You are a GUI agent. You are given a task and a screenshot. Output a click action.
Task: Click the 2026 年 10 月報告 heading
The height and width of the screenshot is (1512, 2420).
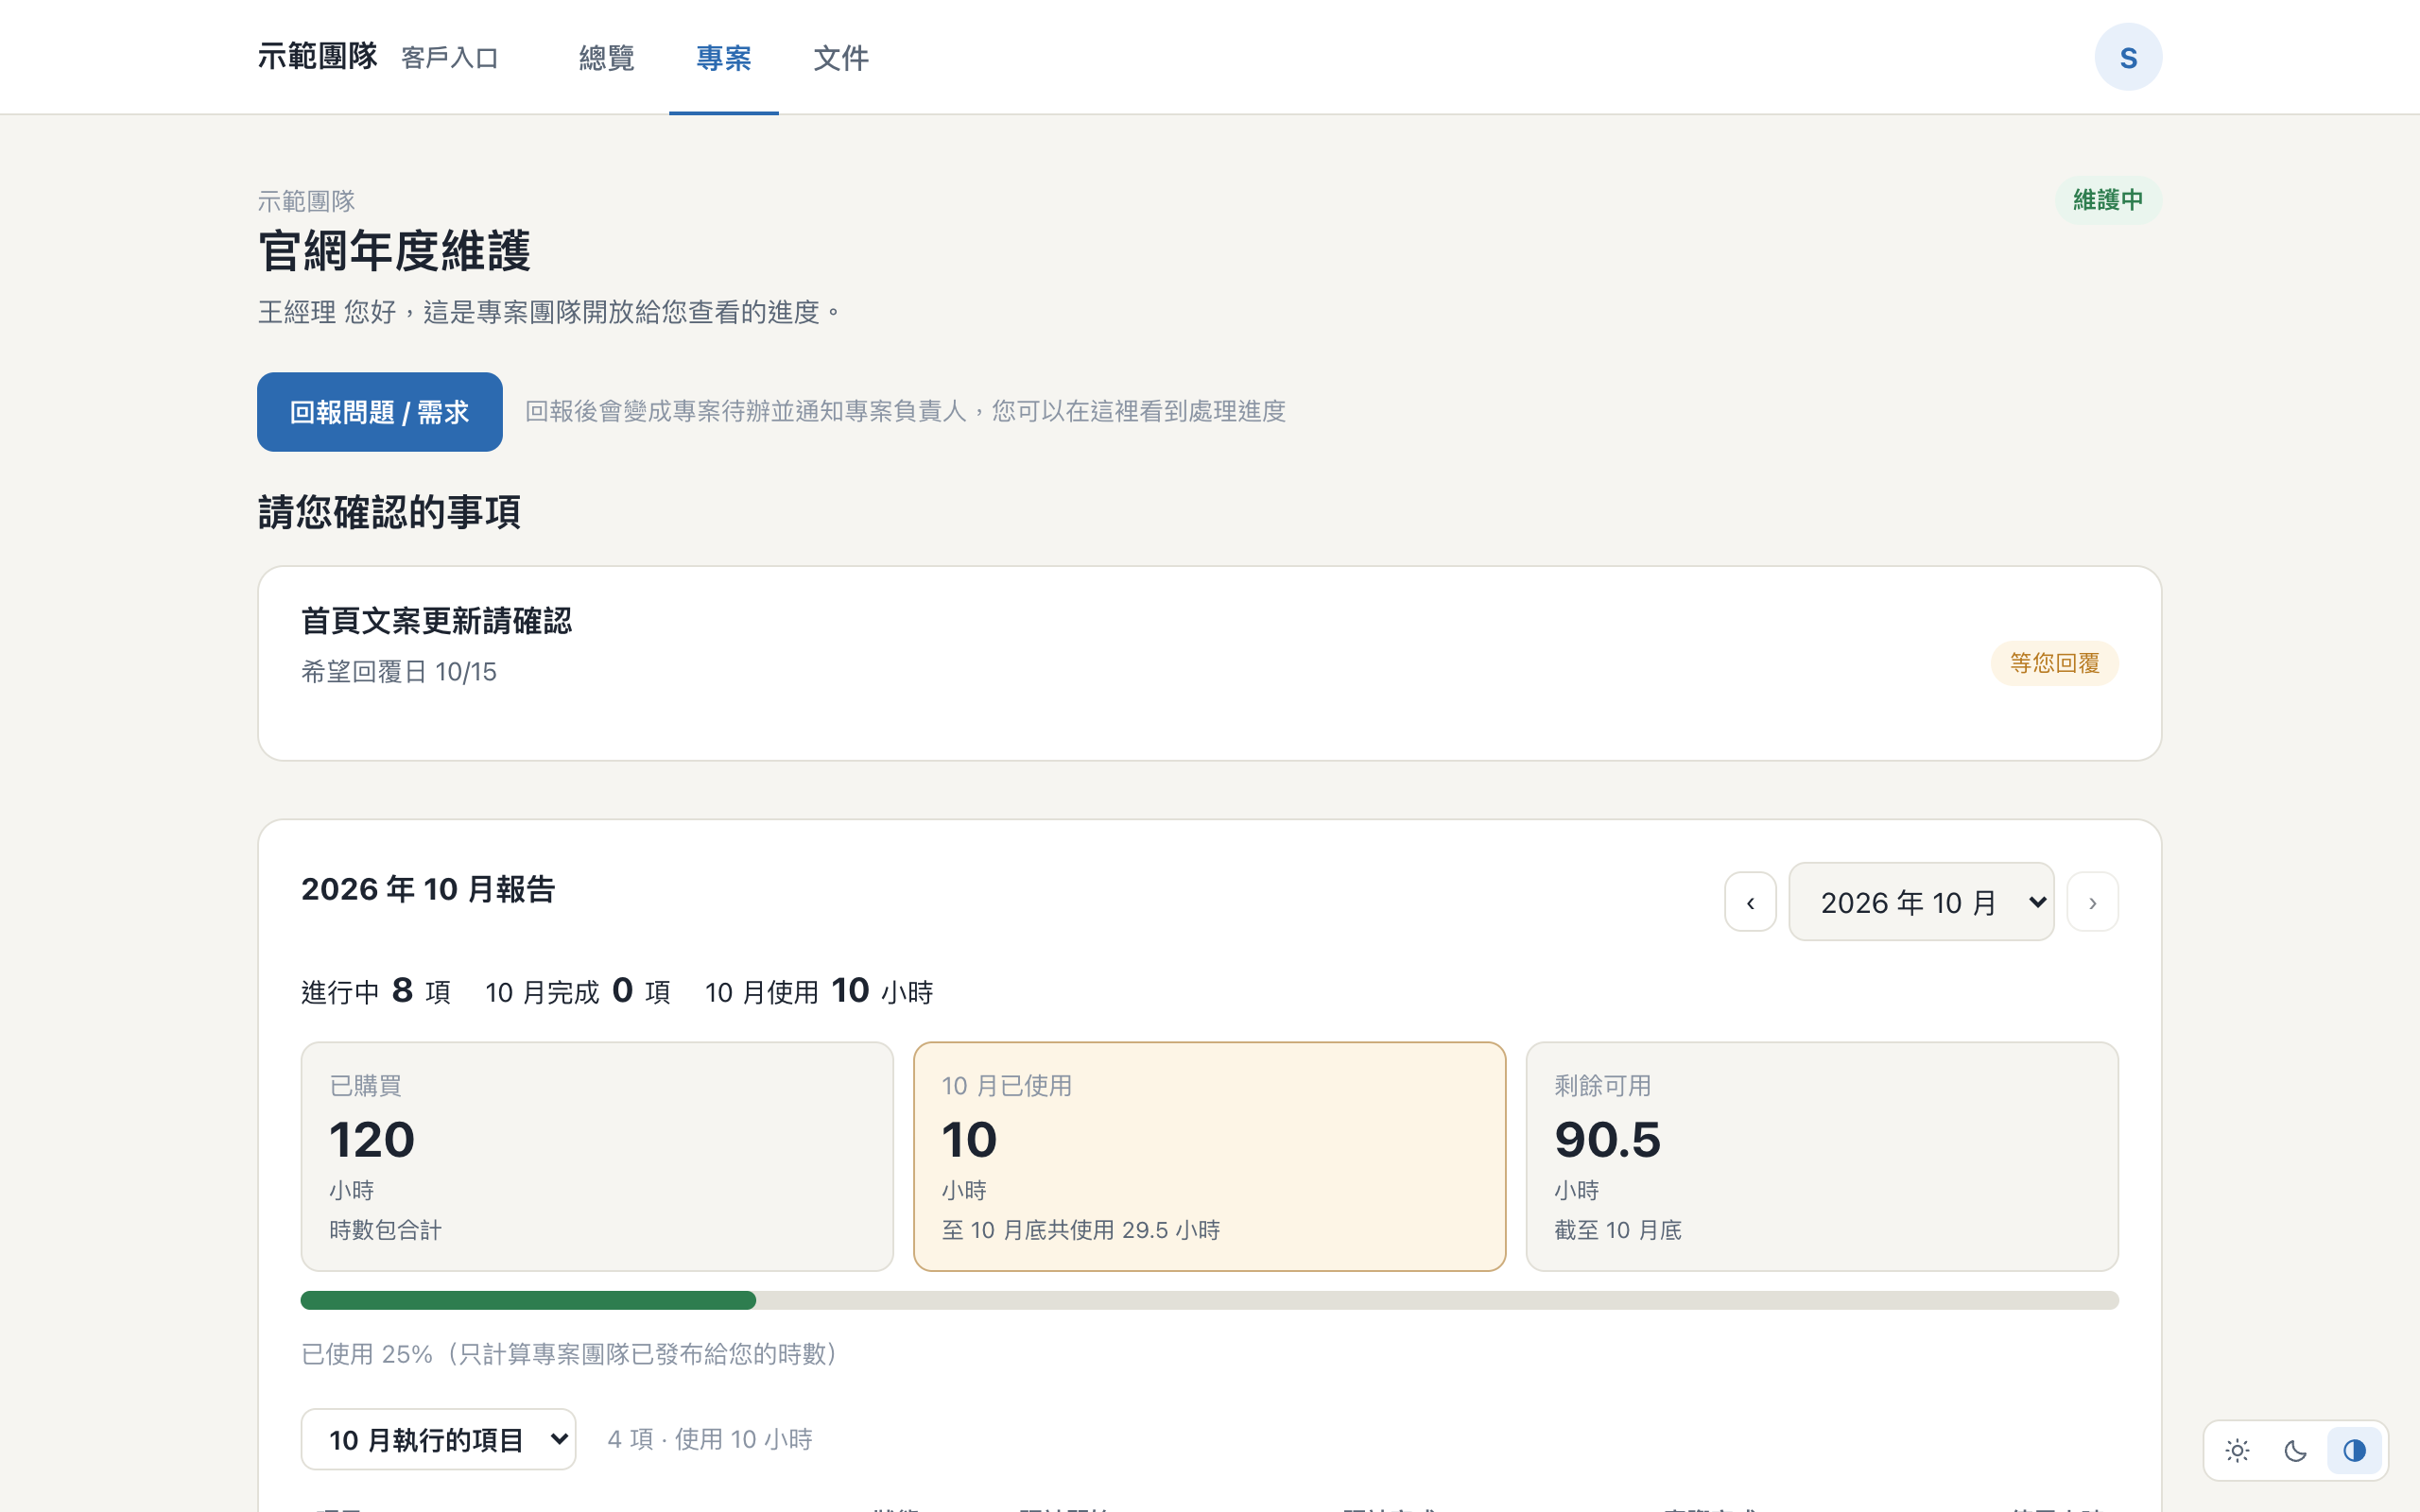click(428, 889)
